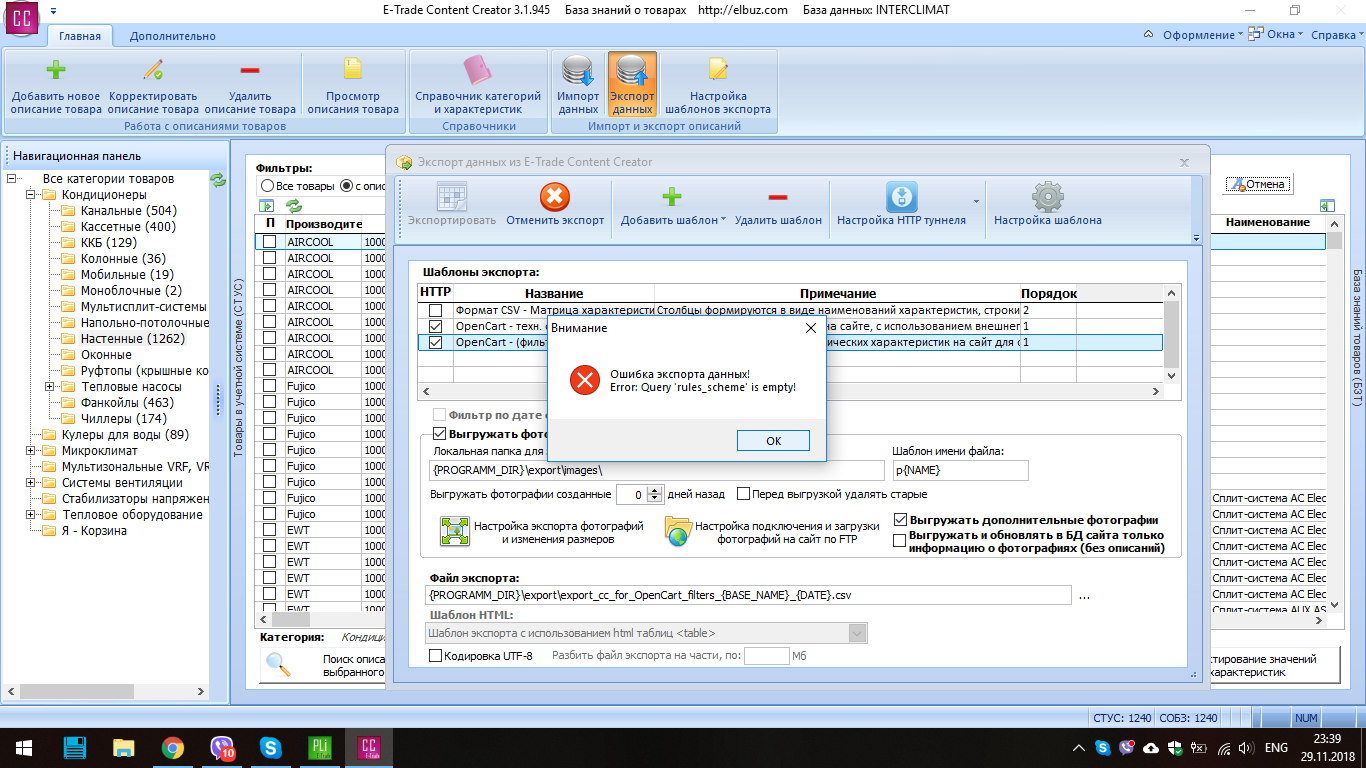
Task: Check first AIRCOOL row checkbox
Action: click(269, 242)
